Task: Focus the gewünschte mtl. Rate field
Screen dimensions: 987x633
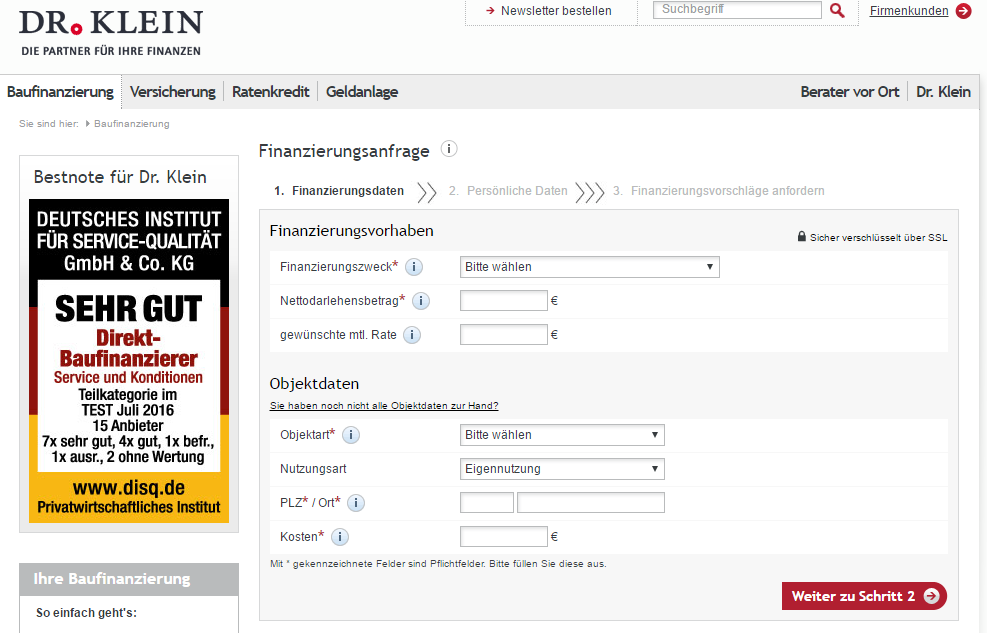Action: pyautogui.click(x=504, y=335)
